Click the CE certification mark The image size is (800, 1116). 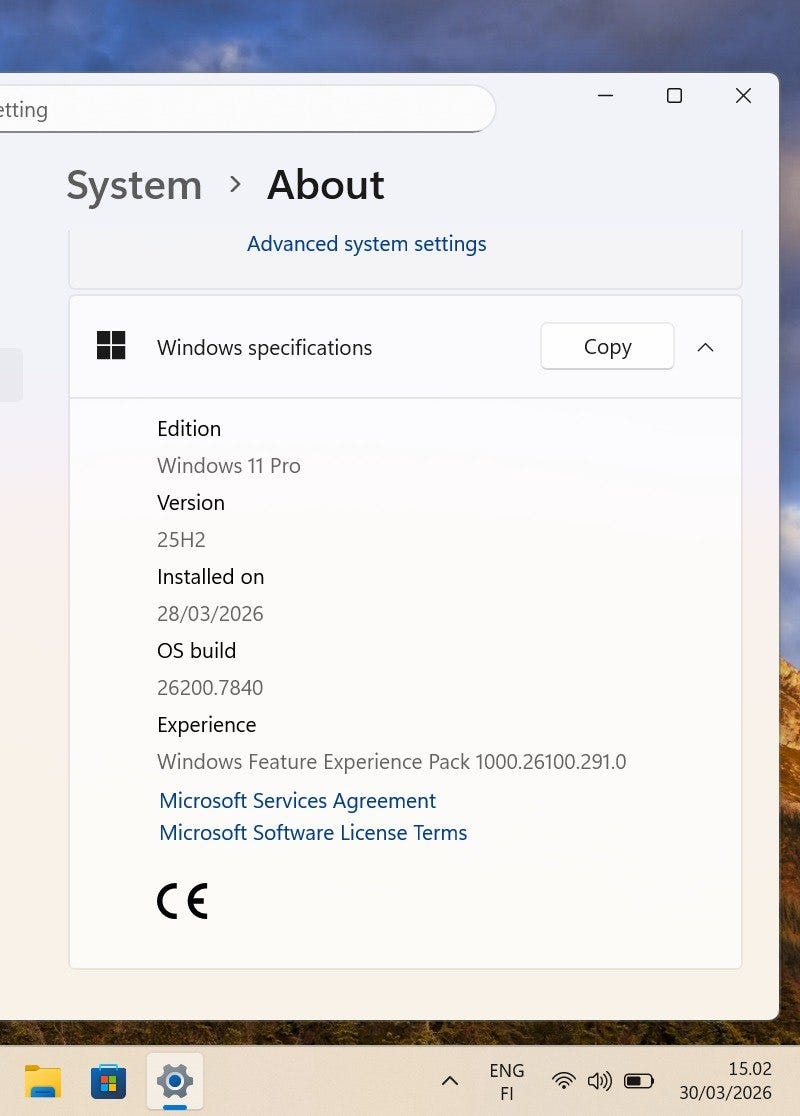point(182,901)
